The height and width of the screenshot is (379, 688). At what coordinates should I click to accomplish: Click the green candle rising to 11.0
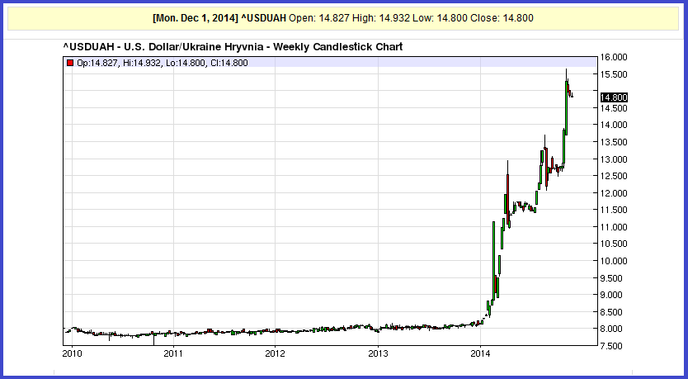[x=493, y=261]
